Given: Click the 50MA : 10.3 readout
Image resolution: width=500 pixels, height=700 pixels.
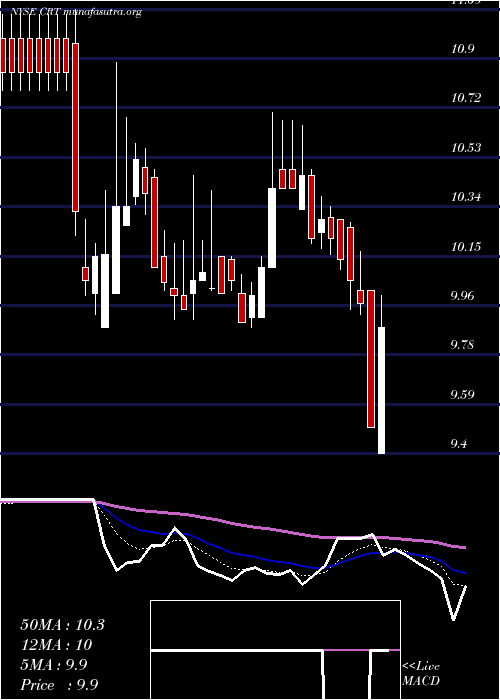Looking at the screenshot, I should coord(62,625).
